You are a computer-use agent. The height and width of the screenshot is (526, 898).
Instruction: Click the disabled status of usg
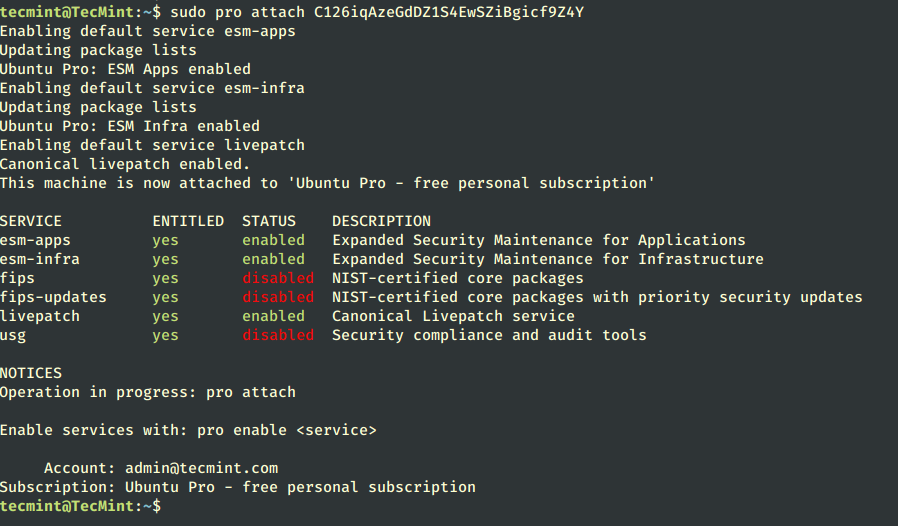pyautogui.click(x=278, y=335)
